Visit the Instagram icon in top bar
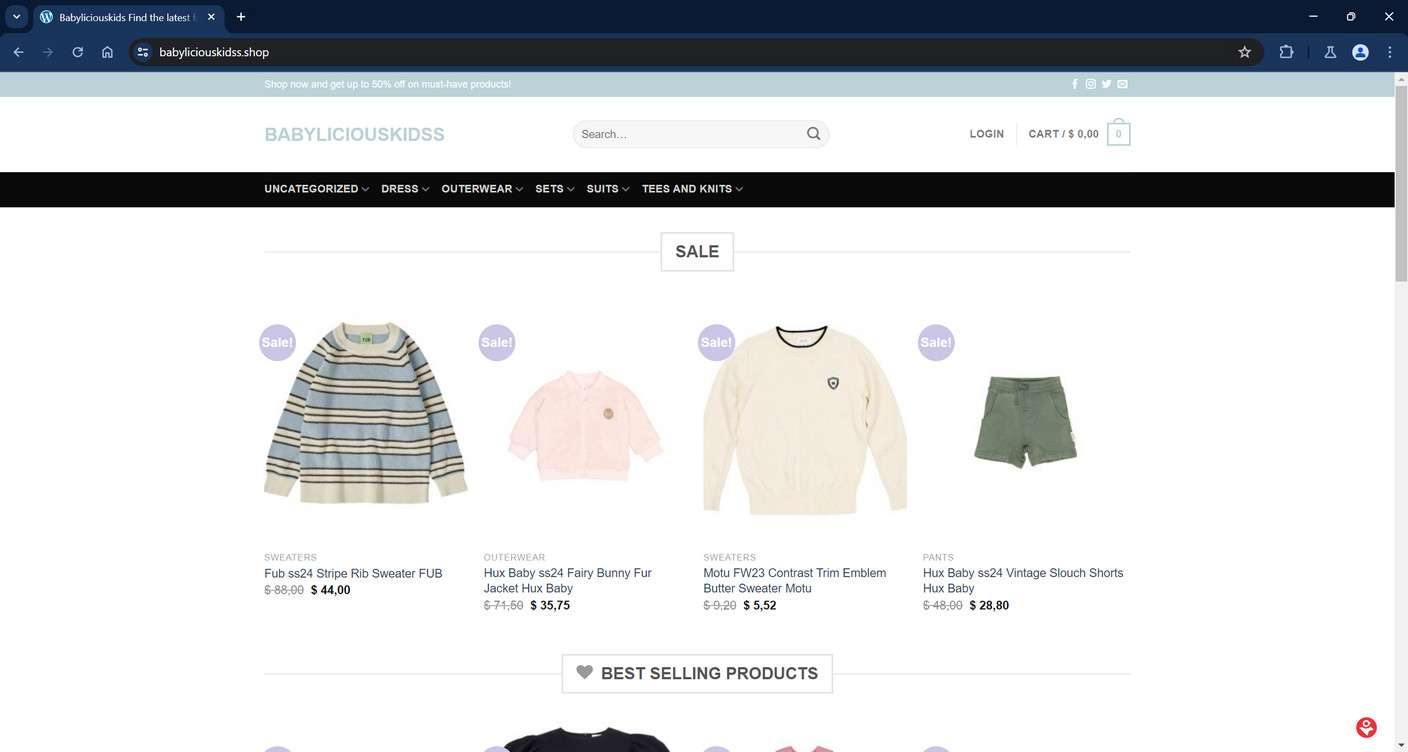Image resolution: width=1408 pixels, height=752 pixels. click(1091, 84)
